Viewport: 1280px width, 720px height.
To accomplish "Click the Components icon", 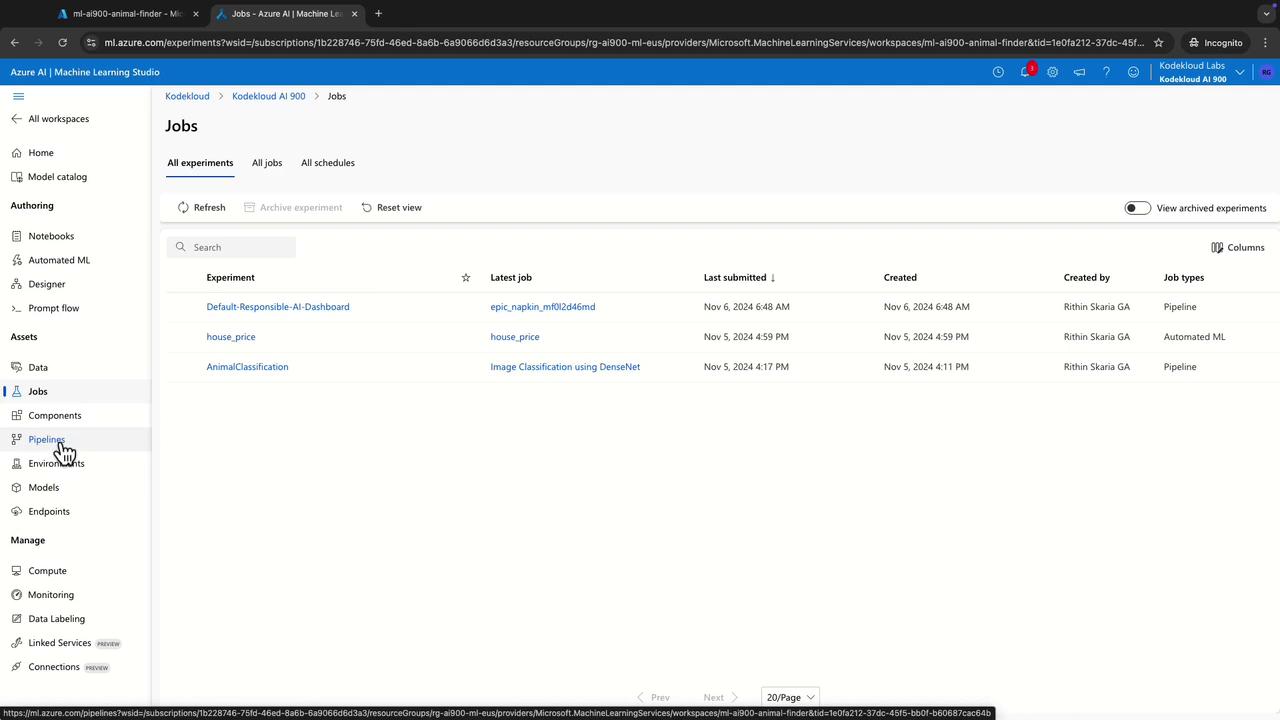I will pyautogui.click(x=17, y=415).
